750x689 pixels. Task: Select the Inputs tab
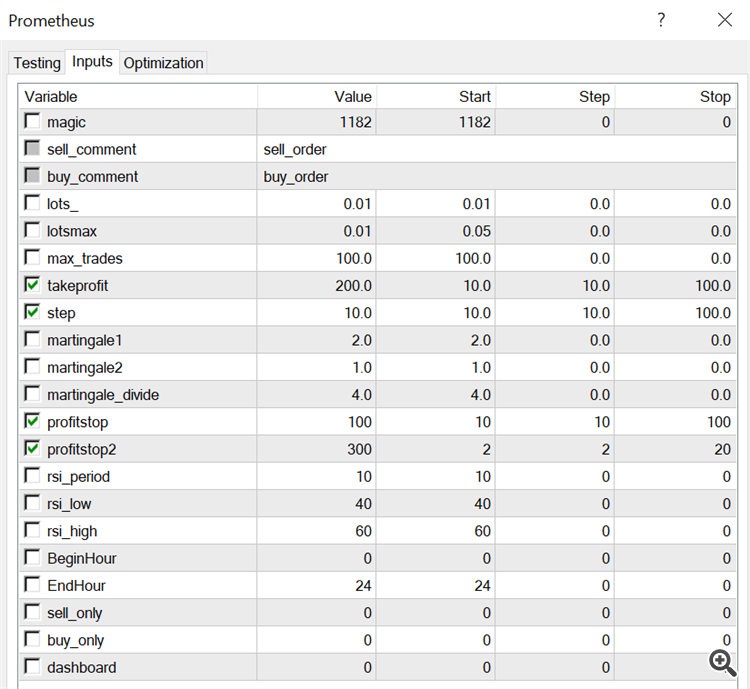92,61
